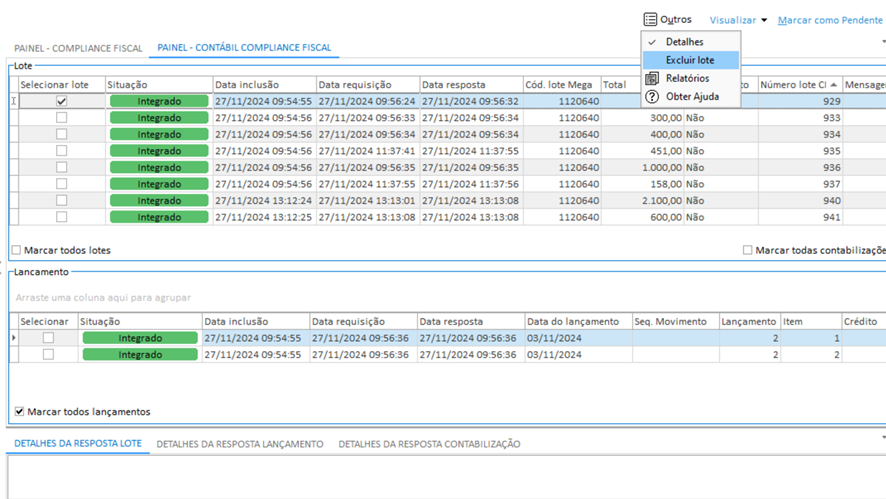The height and width of the screenshot is (499, 886).
Task: Uncheck Marcar todos lançamentos checkbox
Action: click(x=19, y=411)
